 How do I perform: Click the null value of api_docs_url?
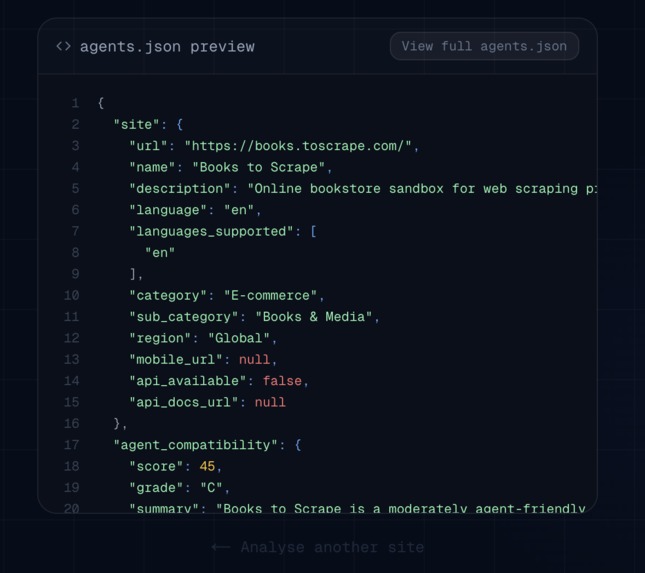[x=270, y=403]
